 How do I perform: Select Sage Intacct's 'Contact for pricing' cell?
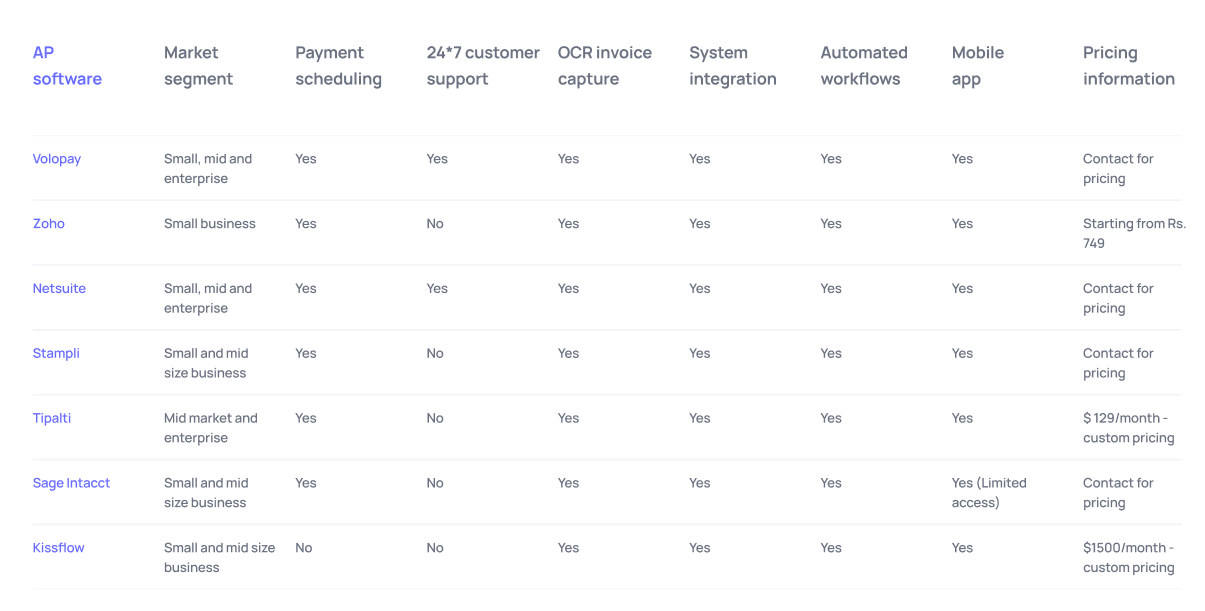click(1118, 493)
